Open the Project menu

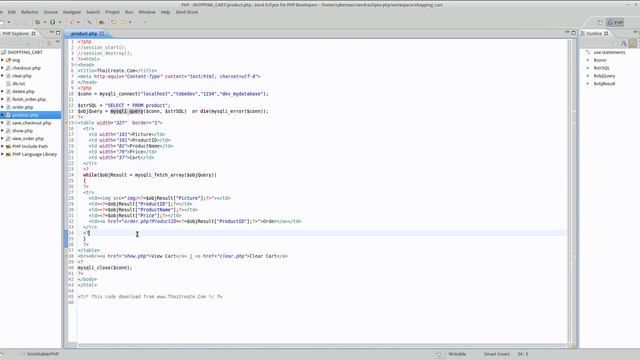112,12
